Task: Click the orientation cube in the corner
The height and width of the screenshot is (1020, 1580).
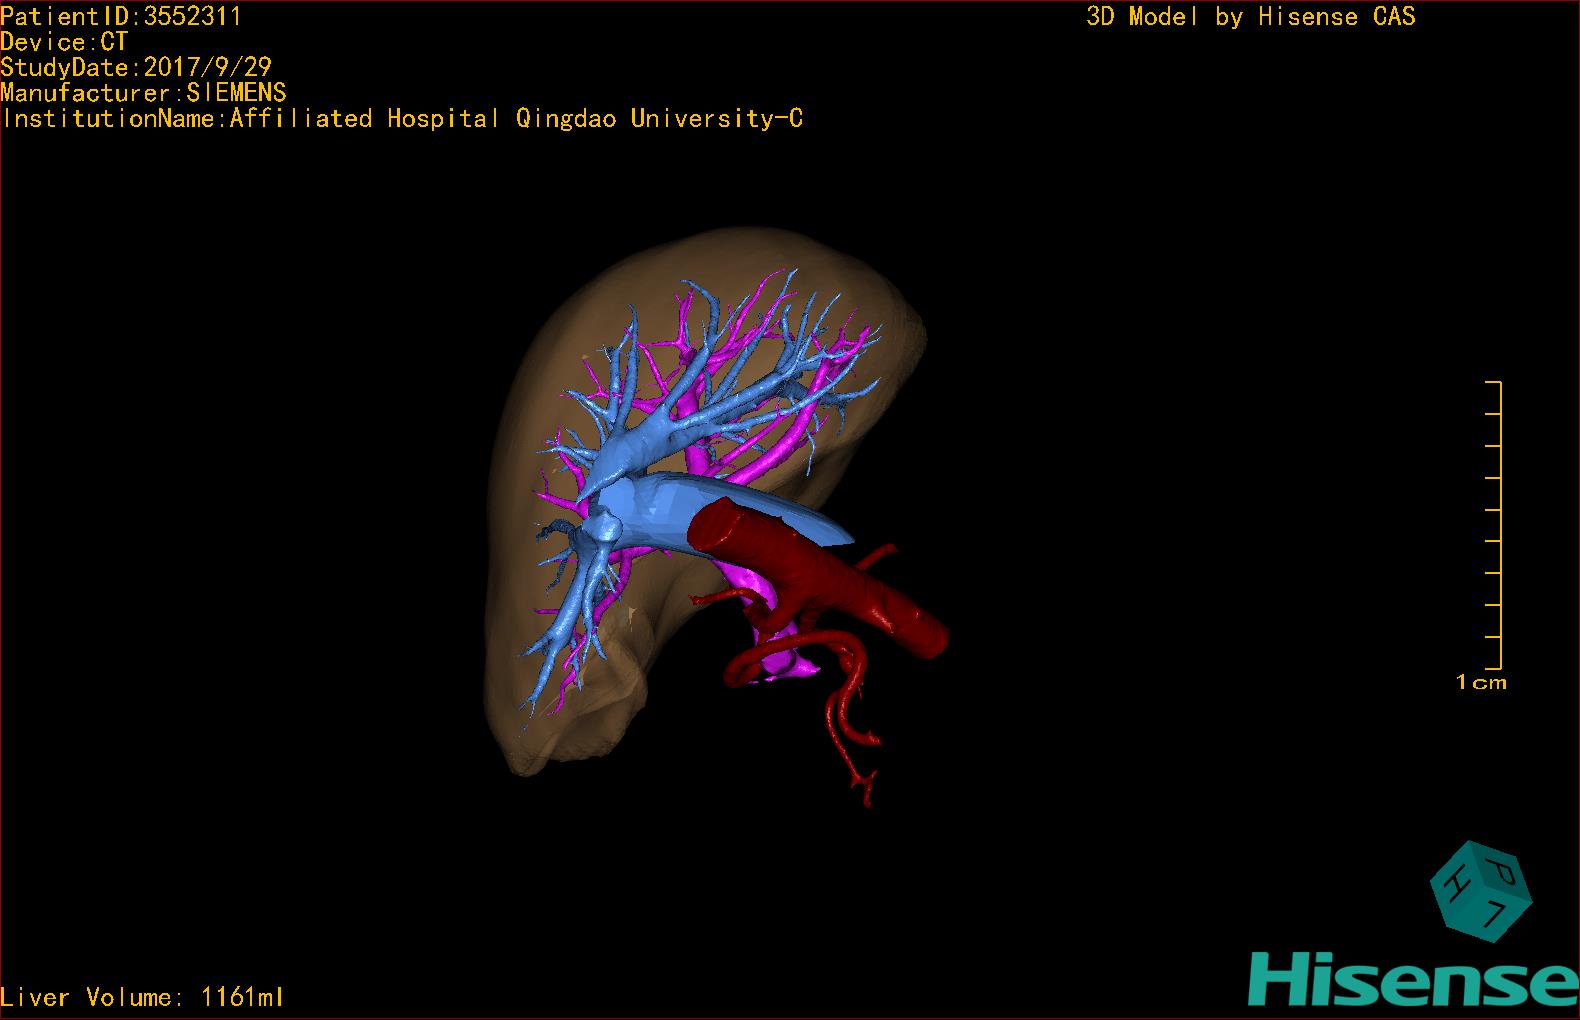Action: (x=1481, y=891)
